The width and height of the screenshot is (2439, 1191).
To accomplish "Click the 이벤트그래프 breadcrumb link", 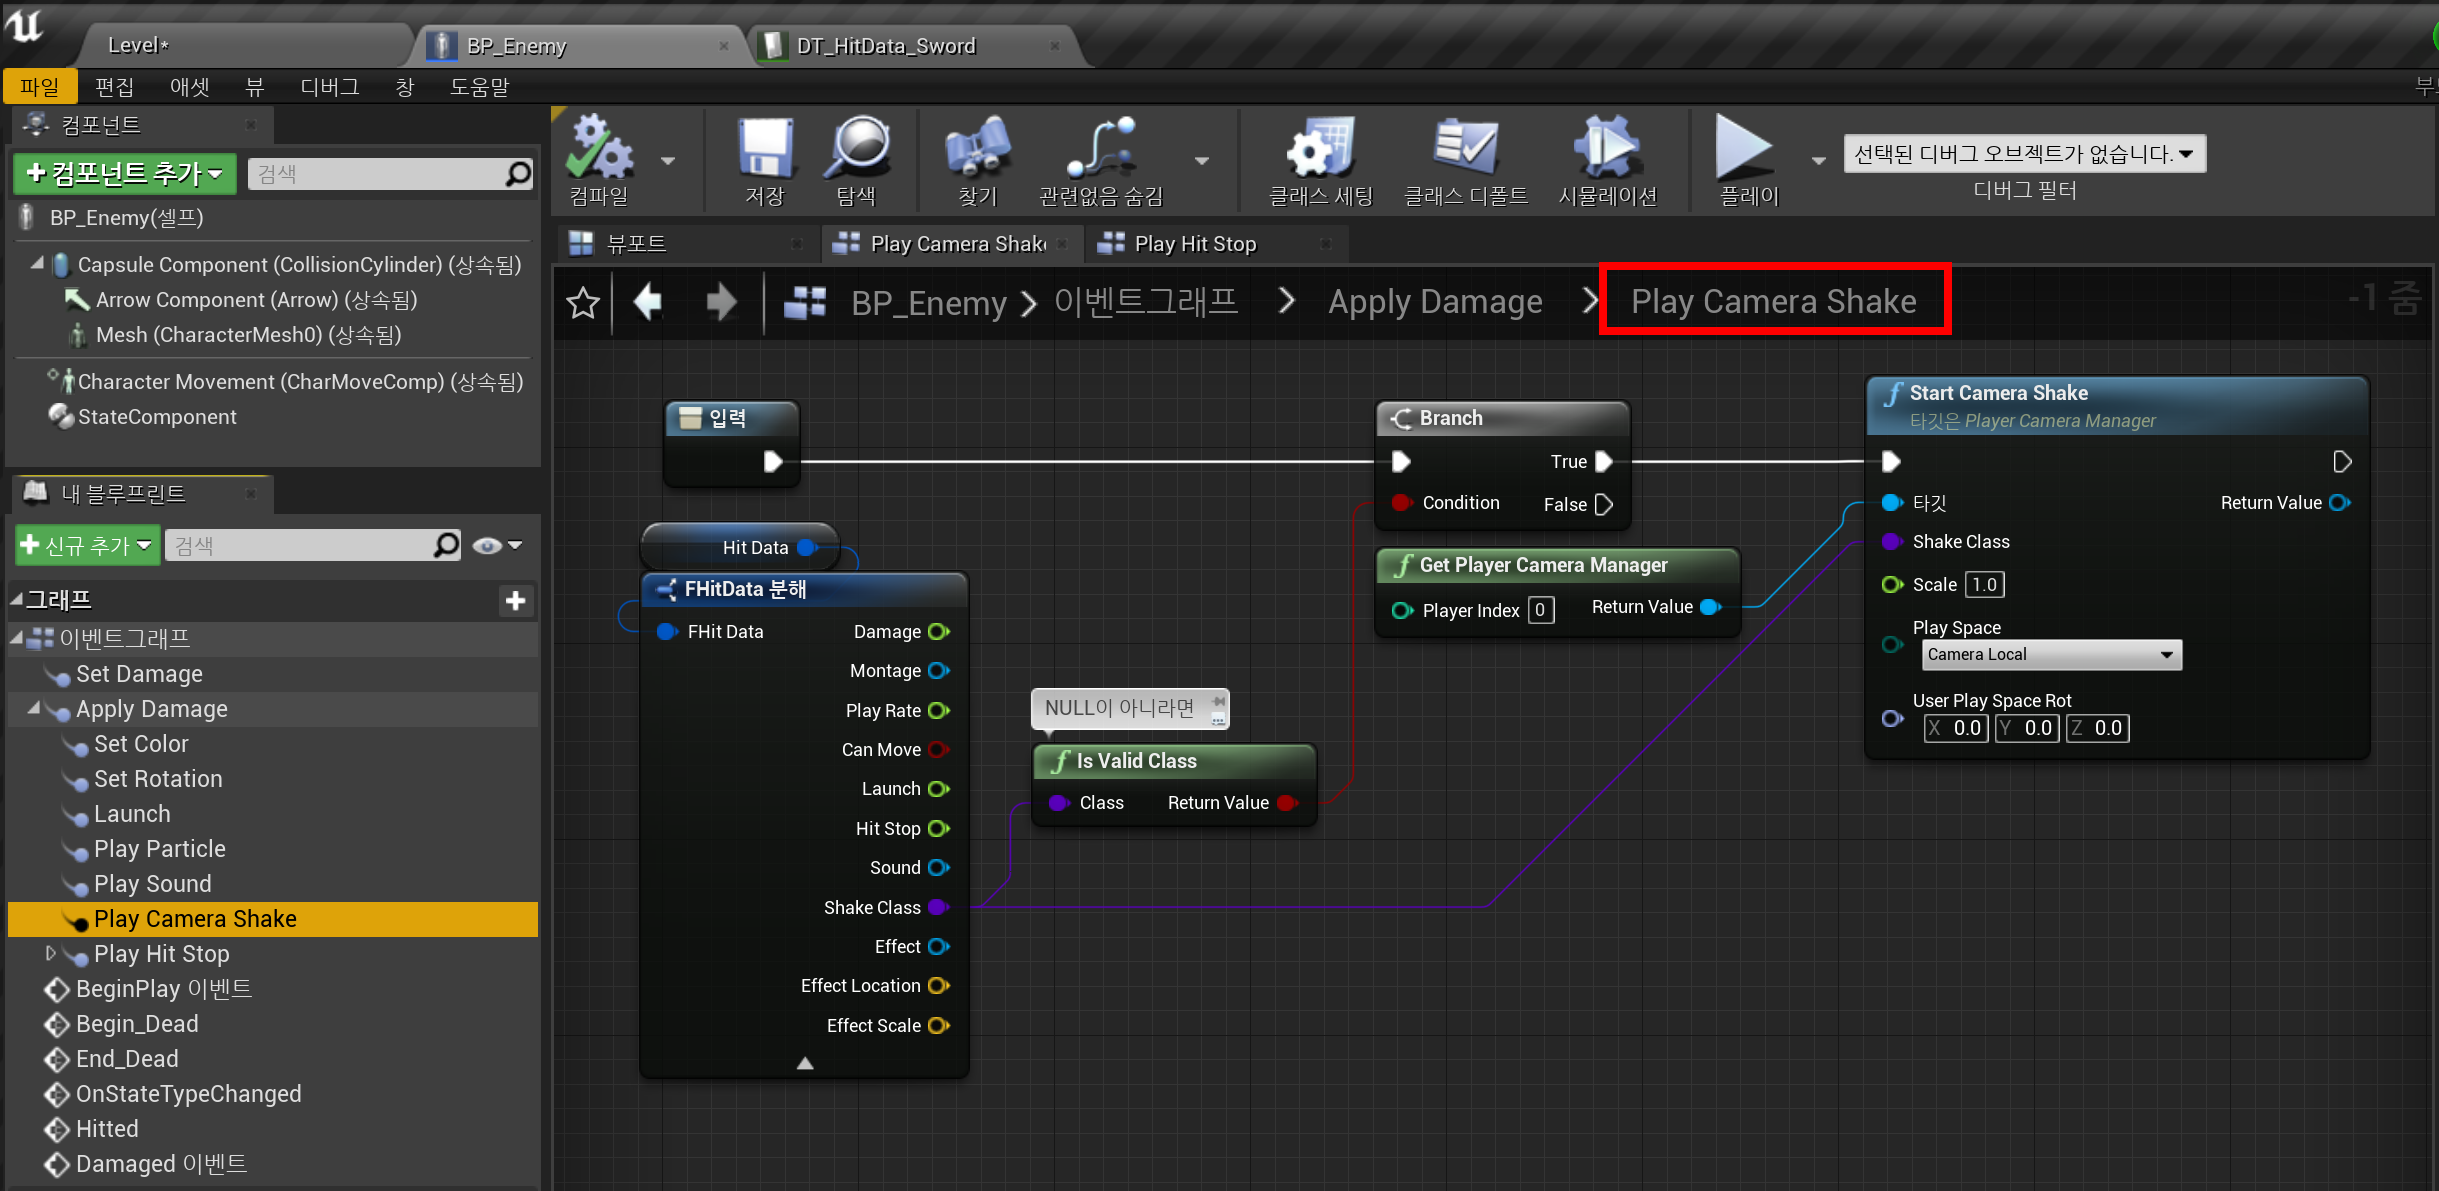I will click(x=1146, y=301).
